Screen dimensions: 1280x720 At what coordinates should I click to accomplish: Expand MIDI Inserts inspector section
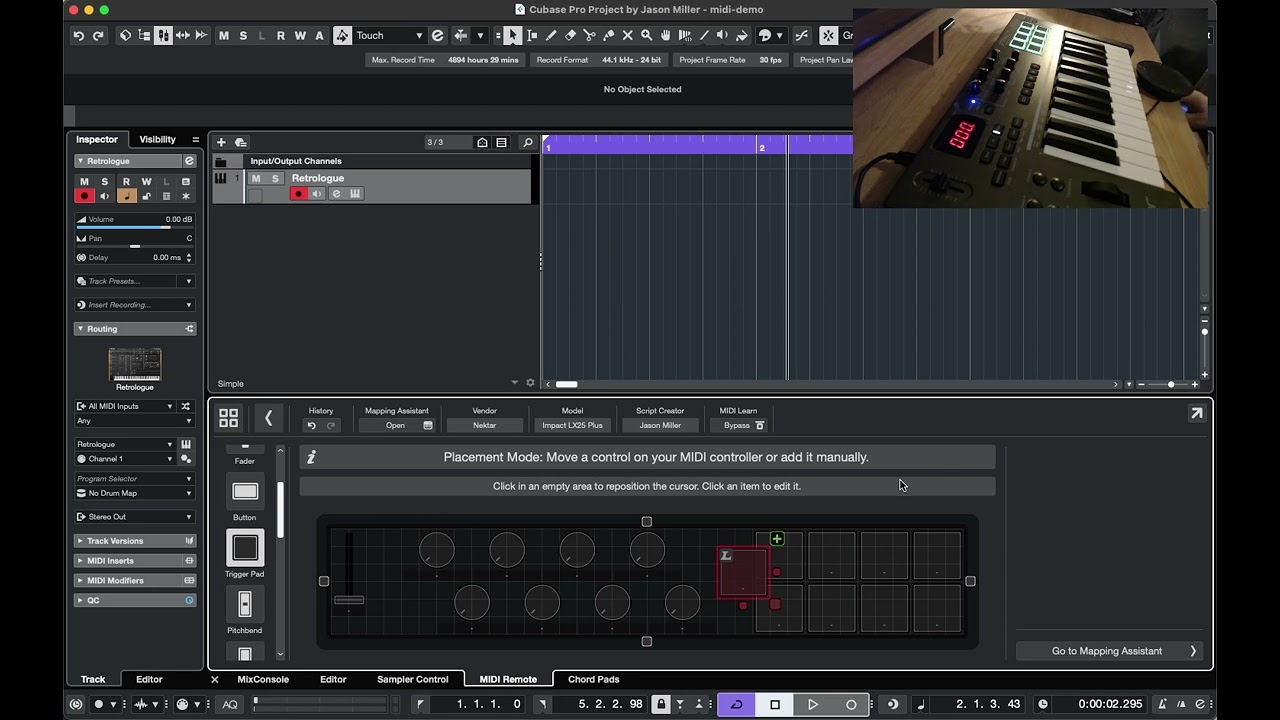click(x=81, y=561)
